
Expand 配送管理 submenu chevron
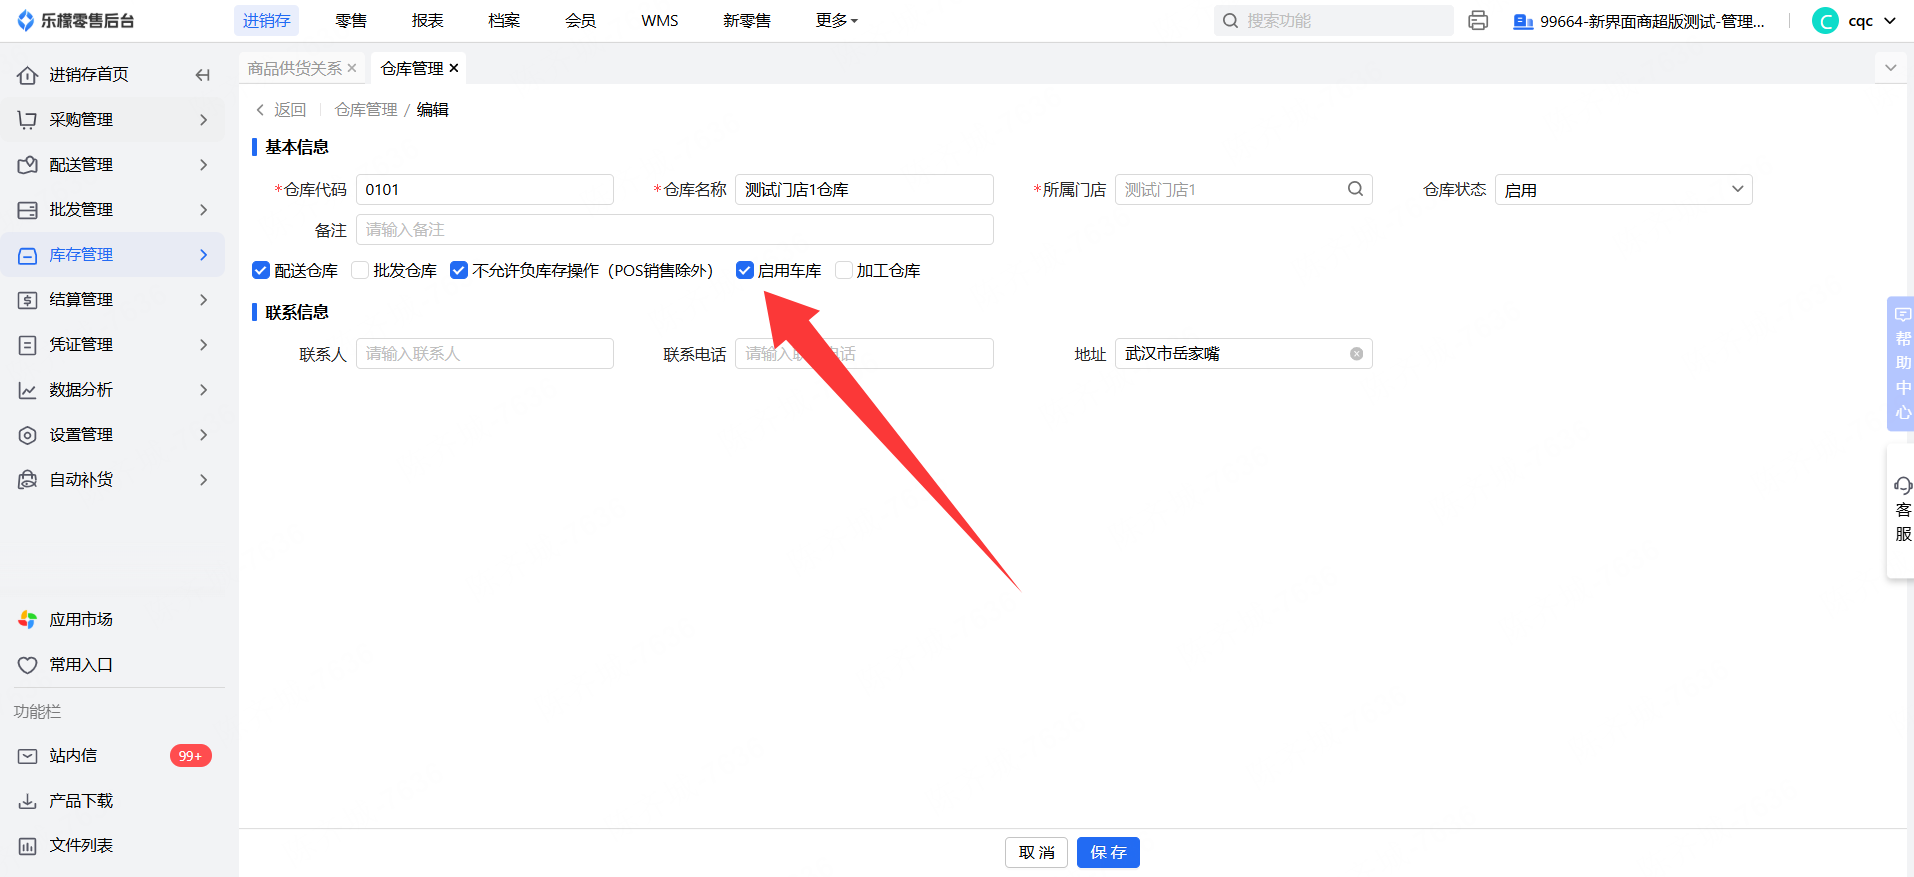click(x=204, y=165)
